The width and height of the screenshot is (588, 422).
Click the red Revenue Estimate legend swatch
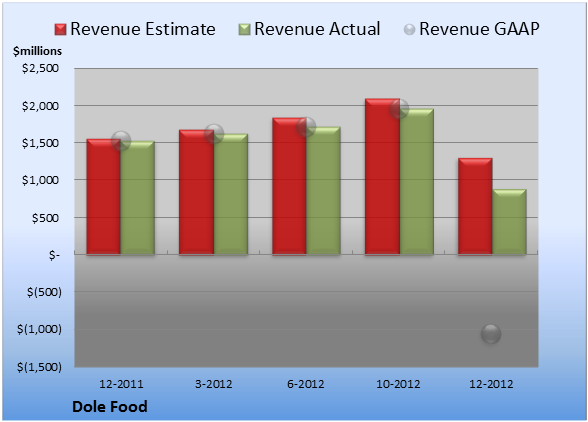click(x=60, y=29)
